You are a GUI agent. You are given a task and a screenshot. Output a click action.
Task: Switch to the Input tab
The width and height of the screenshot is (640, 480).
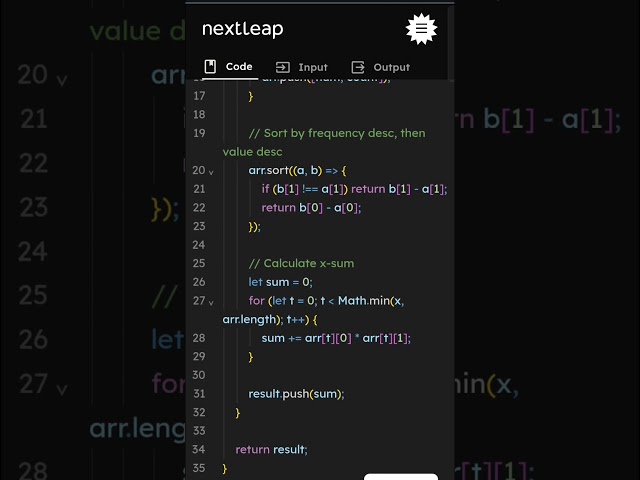302,67
